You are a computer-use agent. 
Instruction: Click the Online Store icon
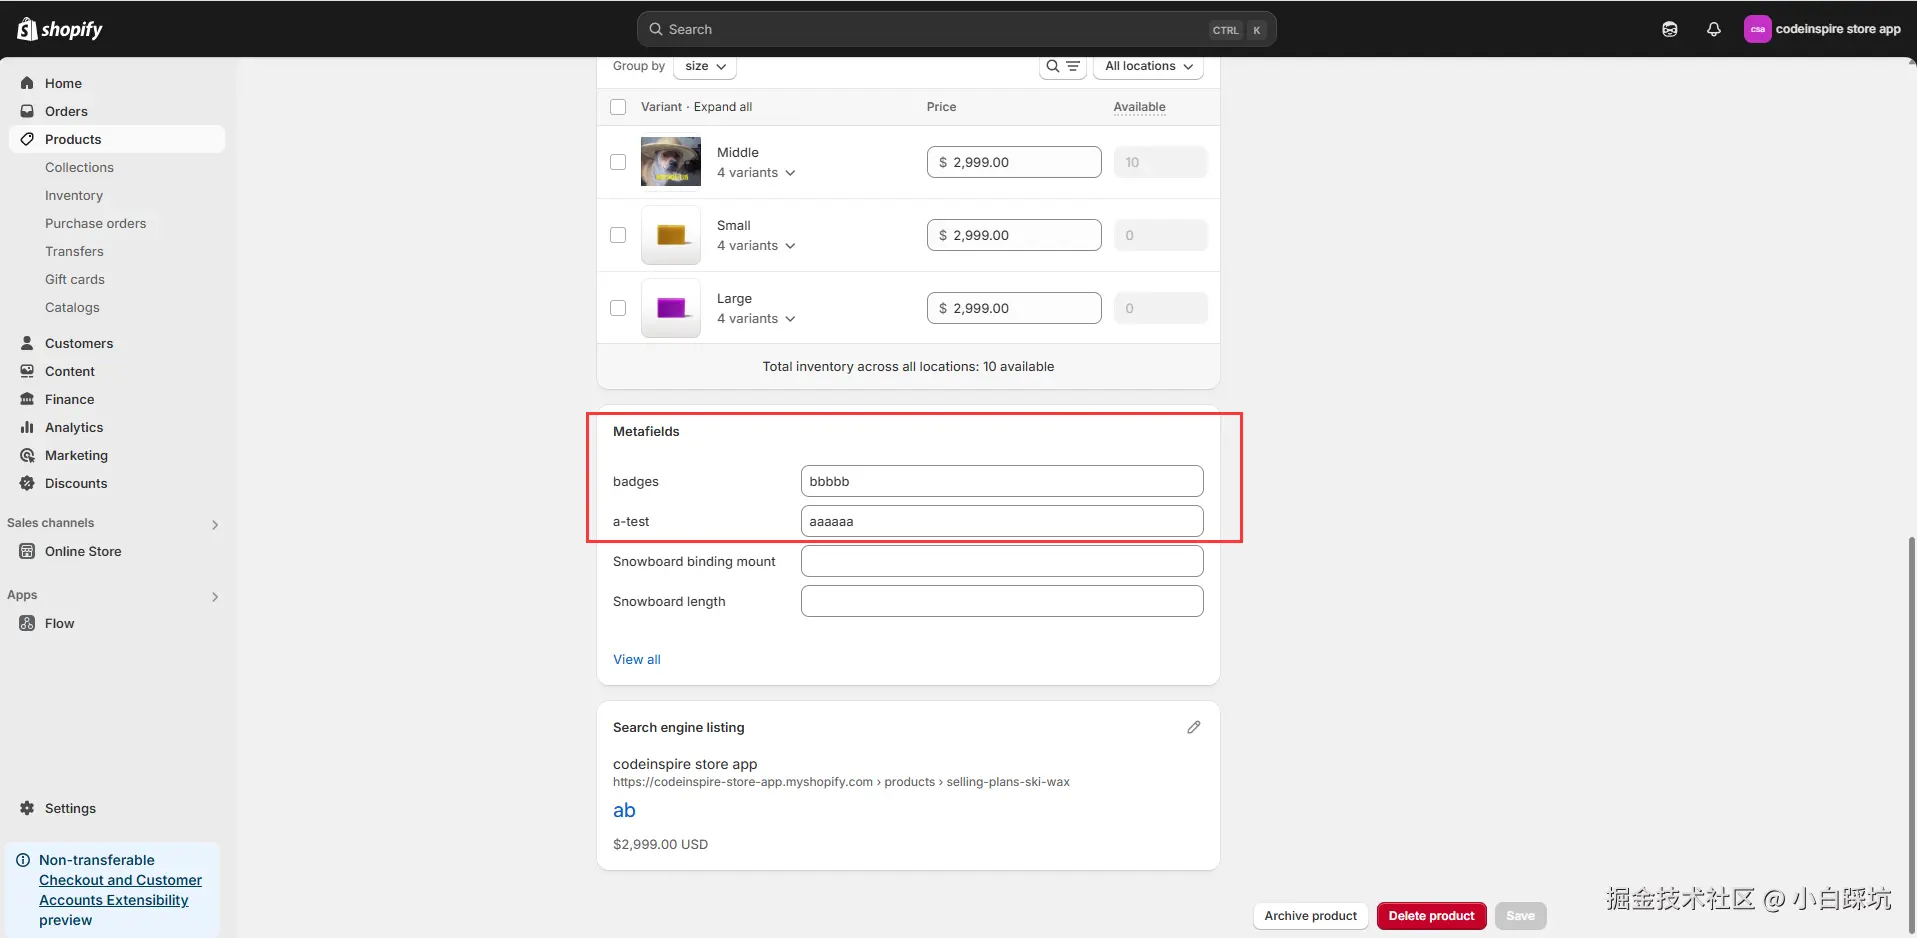point(27,551)
